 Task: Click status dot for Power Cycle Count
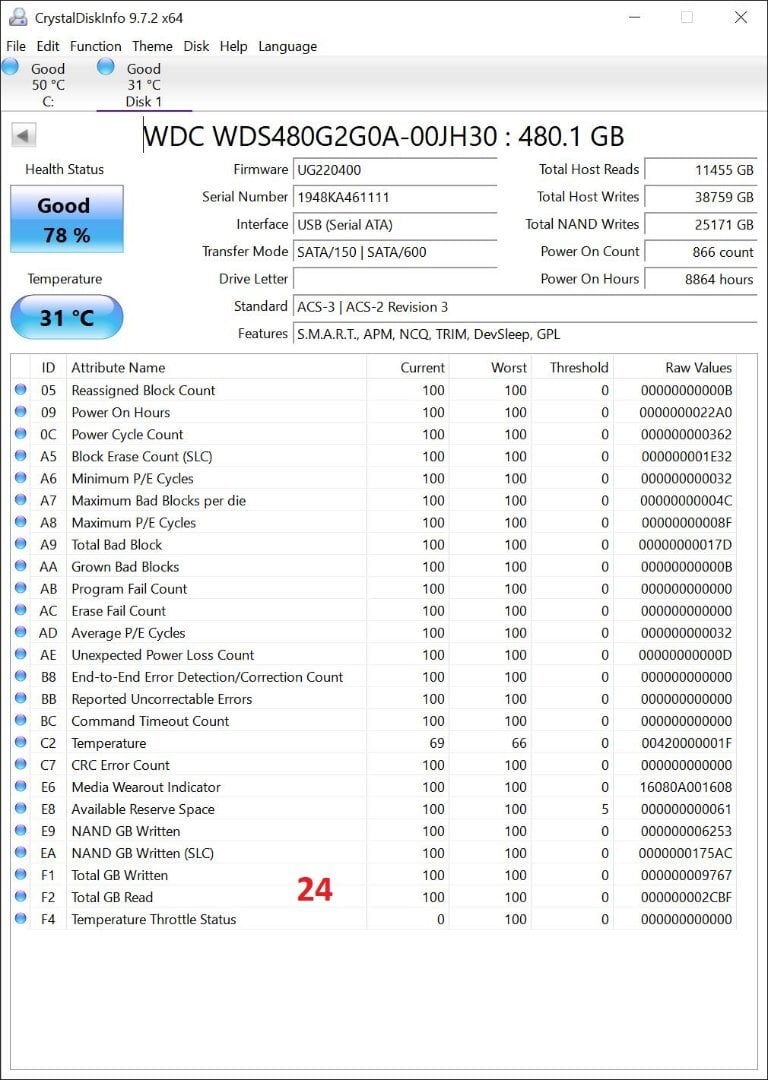[x=21, y=434]
